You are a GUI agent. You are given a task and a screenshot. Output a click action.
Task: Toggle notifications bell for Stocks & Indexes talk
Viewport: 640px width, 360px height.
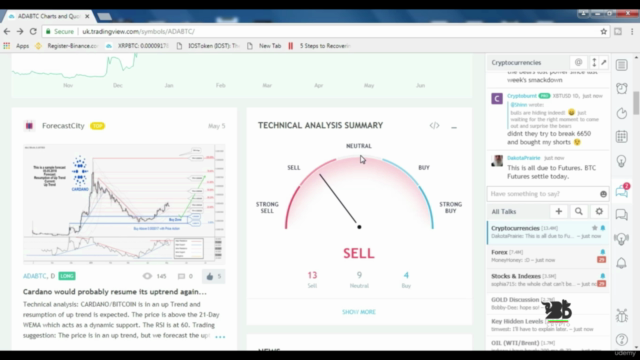click(602, 276)
